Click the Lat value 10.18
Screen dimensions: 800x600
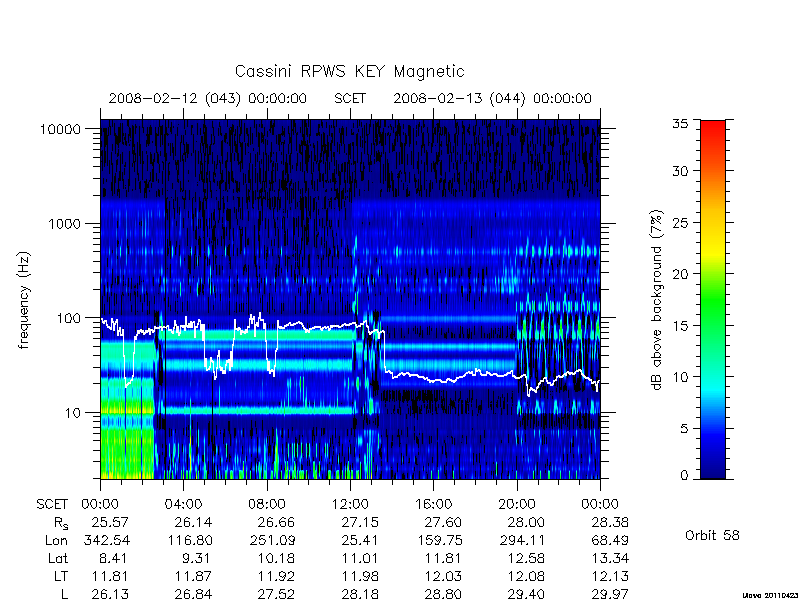[277, 558]
